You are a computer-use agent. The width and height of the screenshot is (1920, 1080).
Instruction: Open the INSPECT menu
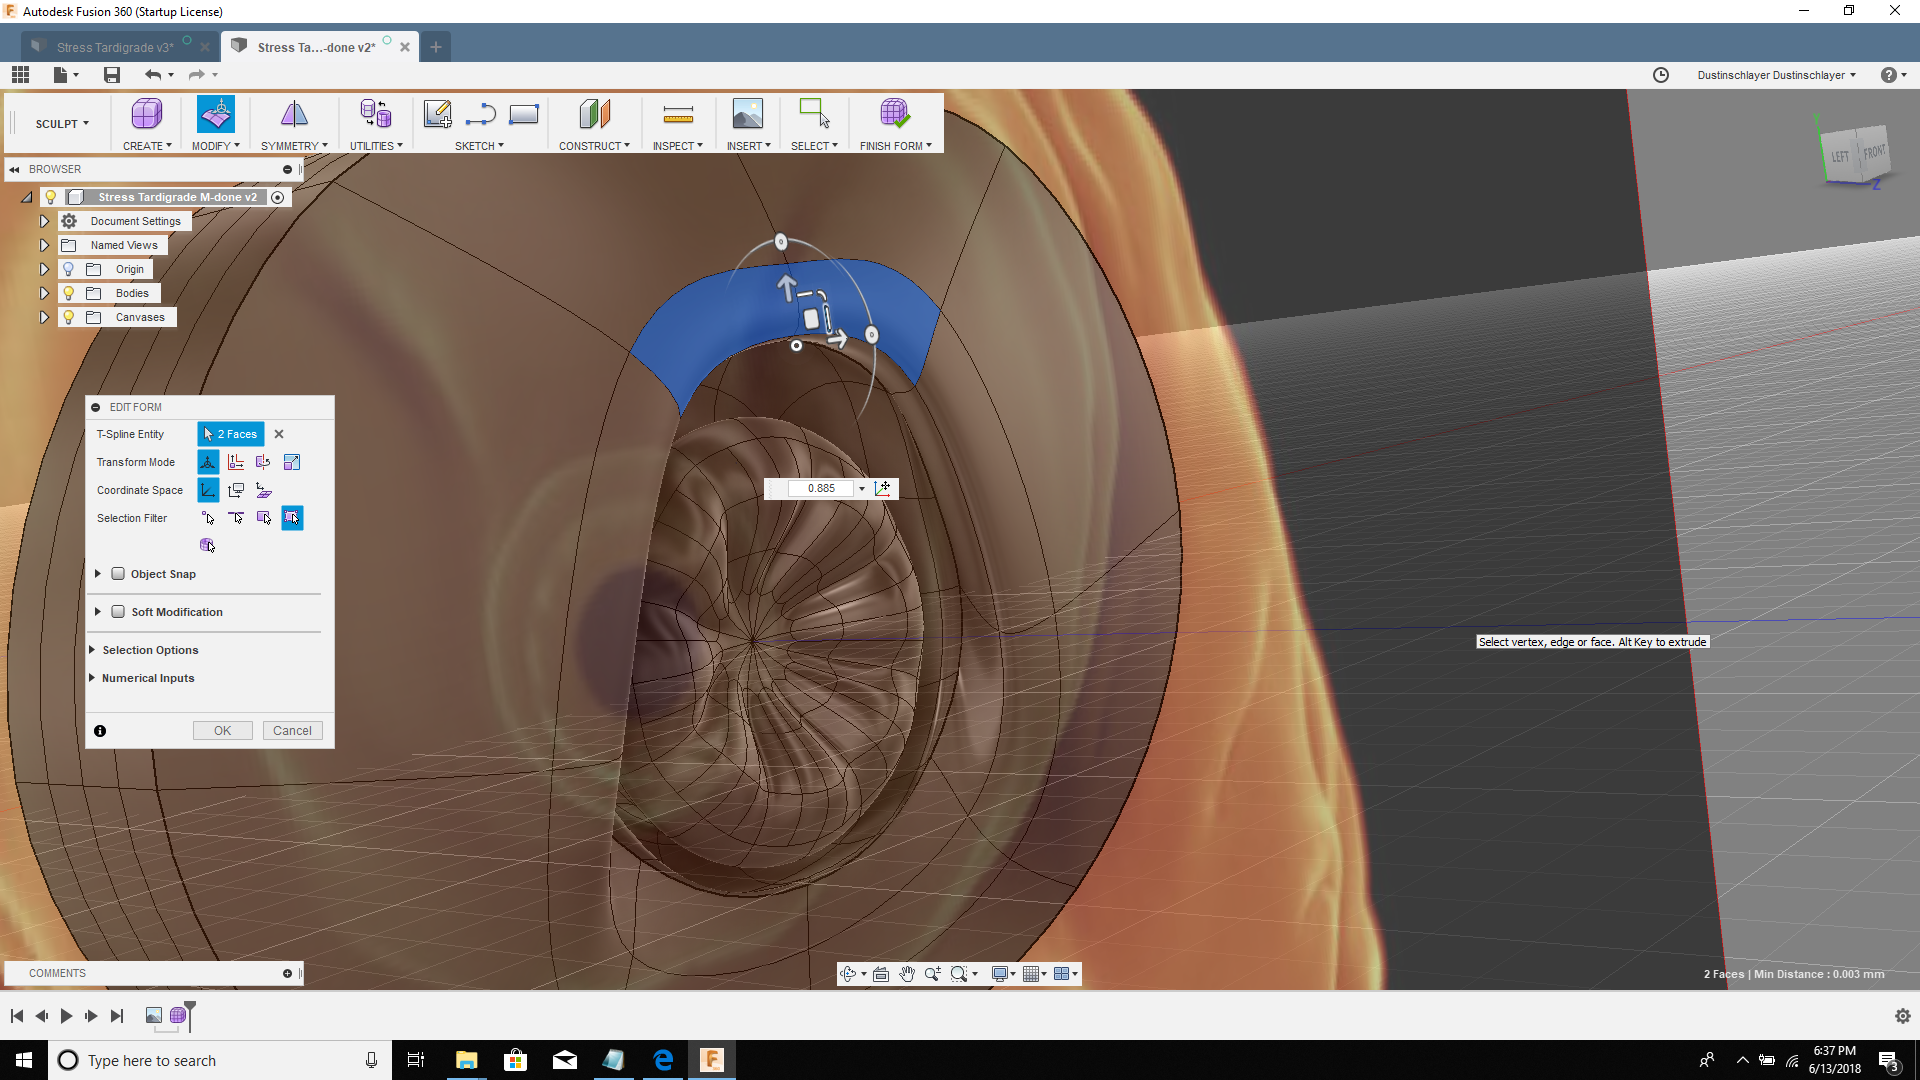coord(678,146)
